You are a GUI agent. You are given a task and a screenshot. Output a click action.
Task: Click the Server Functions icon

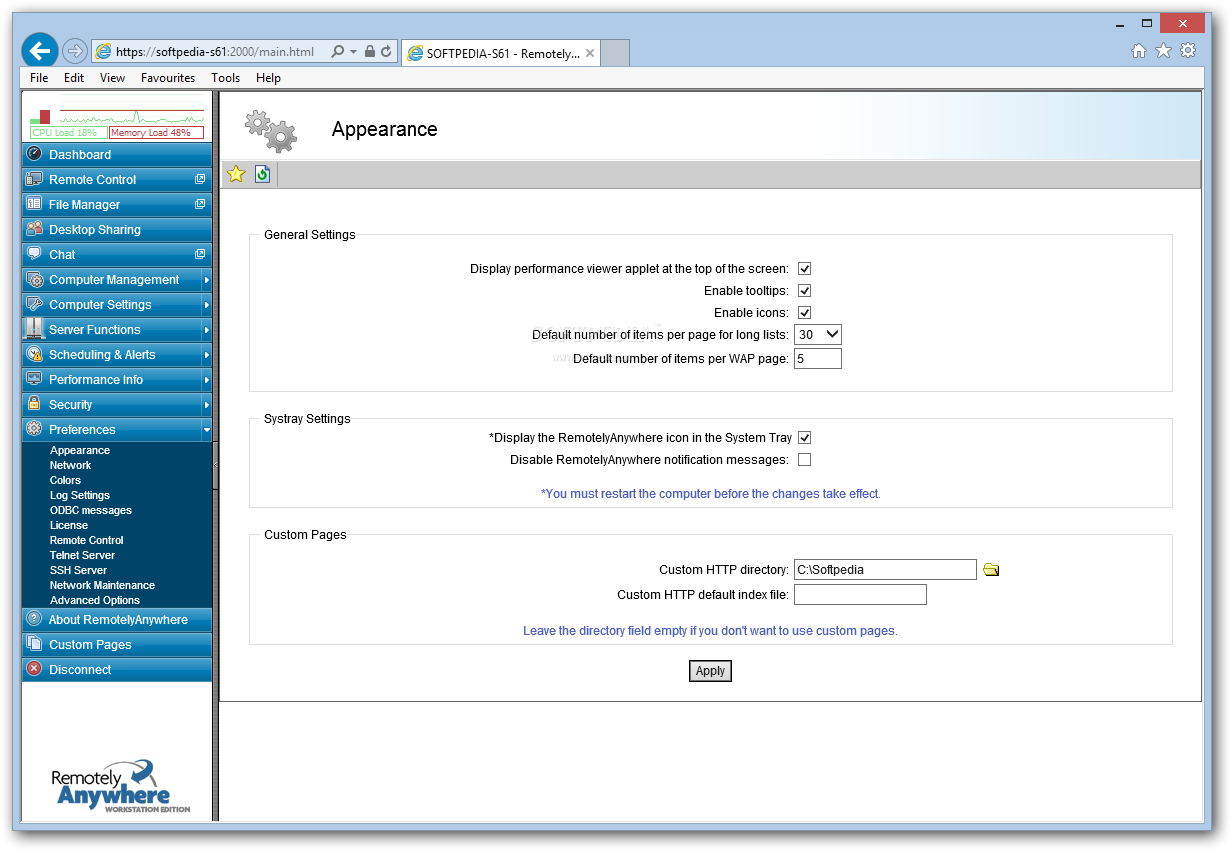[34, 329]
